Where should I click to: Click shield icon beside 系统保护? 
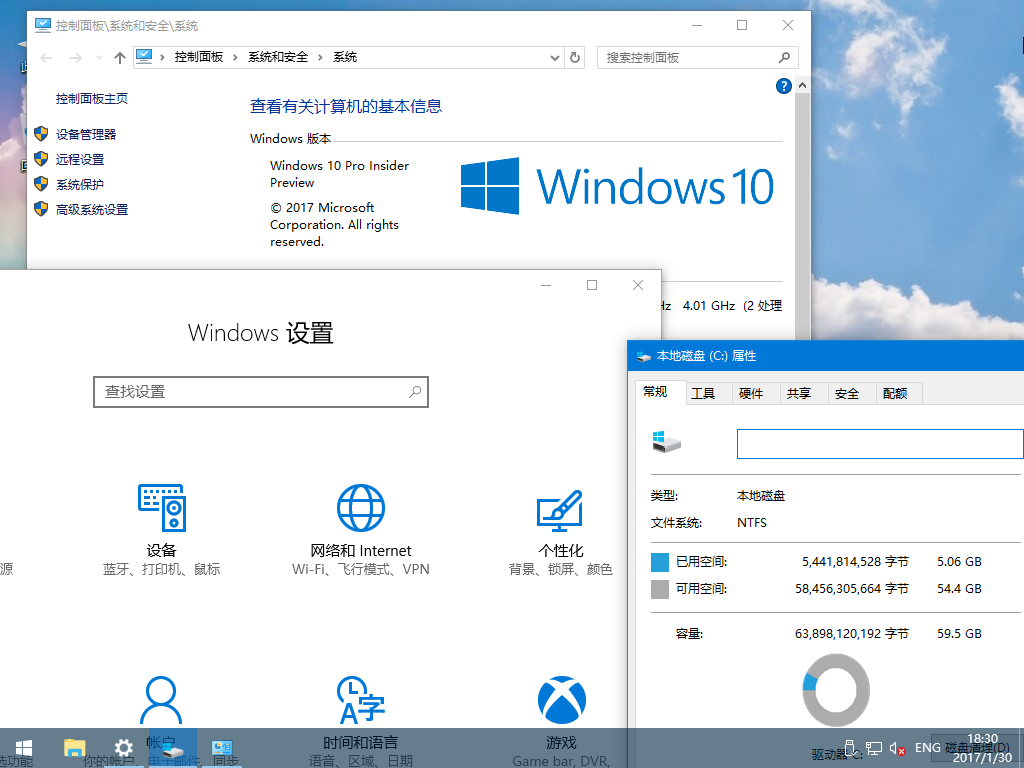(x=41, y=184)
